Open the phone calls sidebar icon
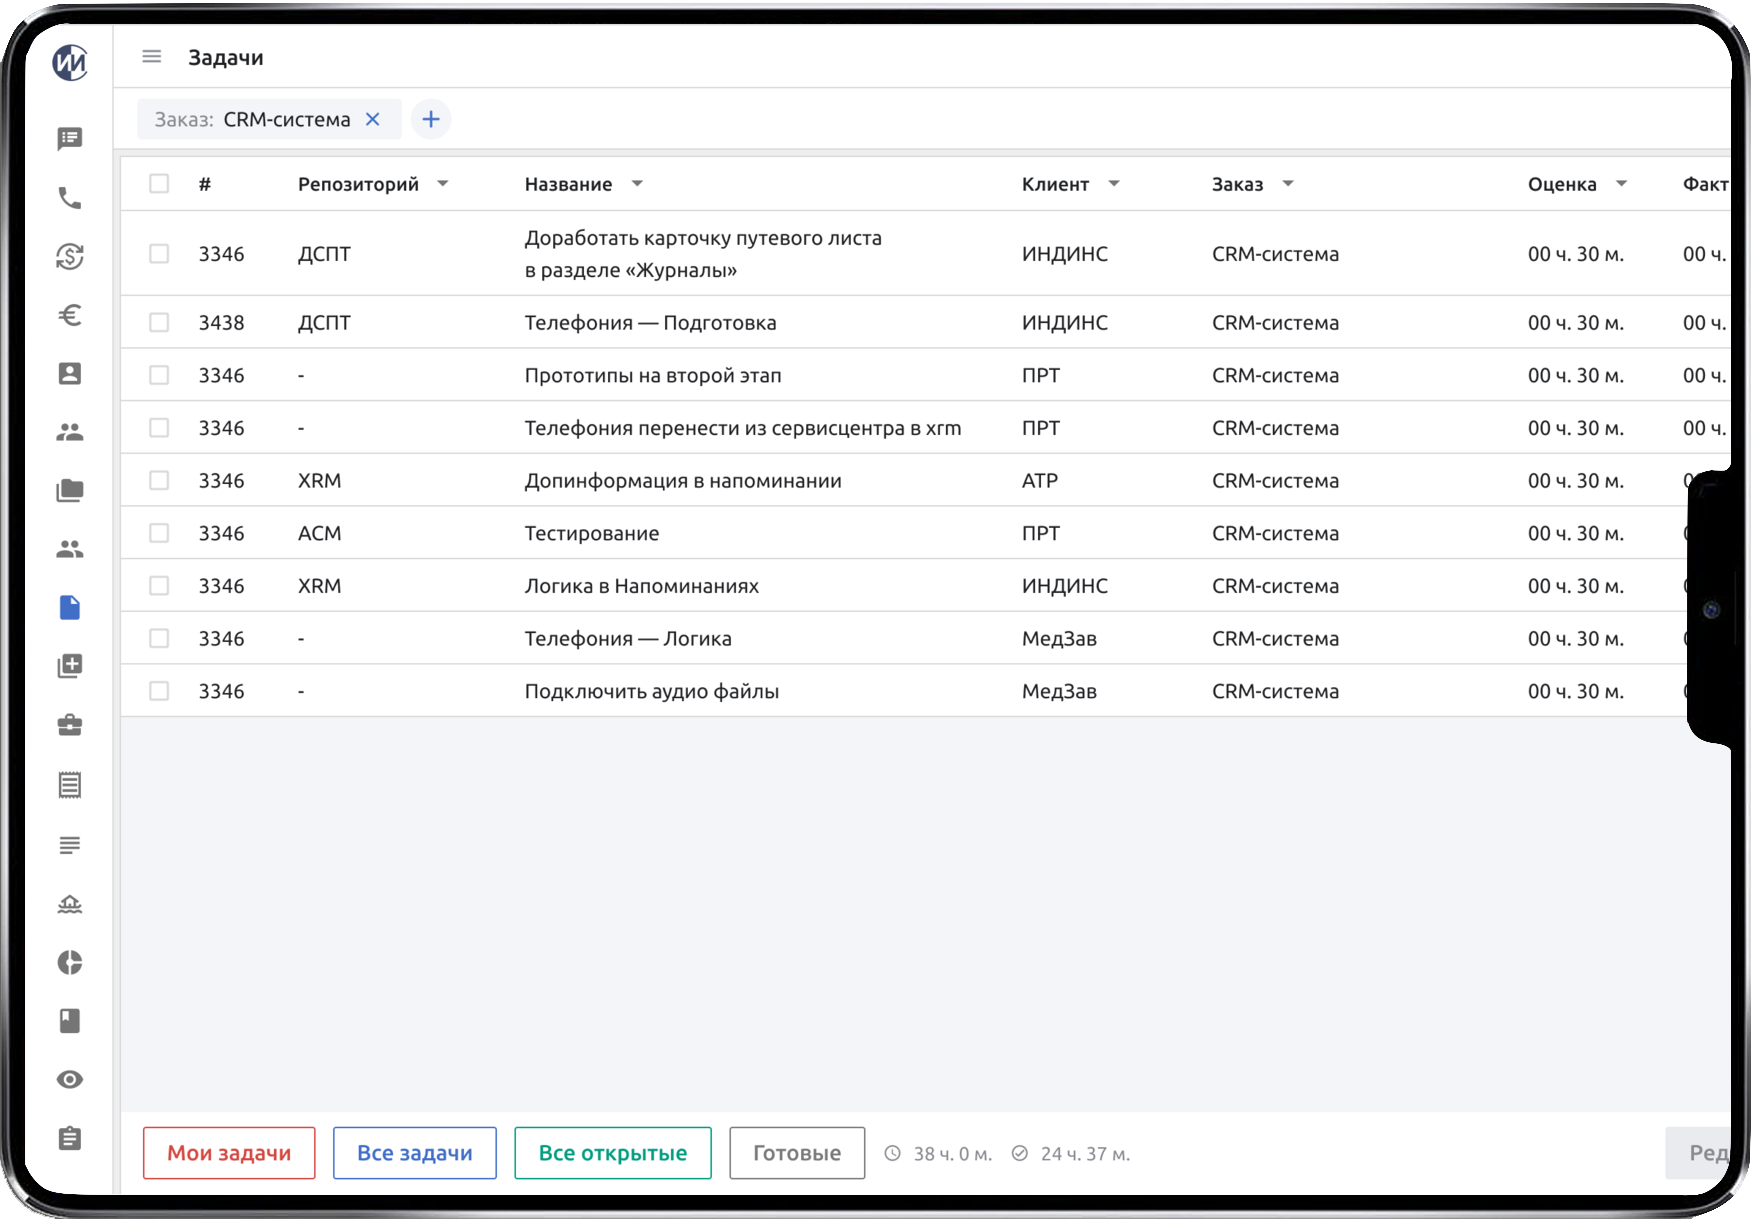1753x1219 pixels. coord(70,198)
